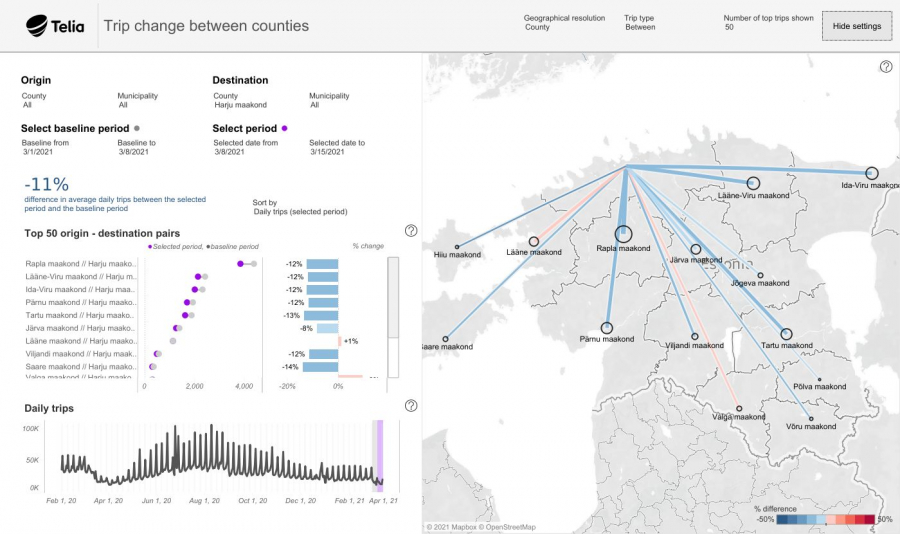The height and width of the screenshot is (534, 900).
Task: Select Viljandi maakond // Harju row label
Action: point(80,354)
